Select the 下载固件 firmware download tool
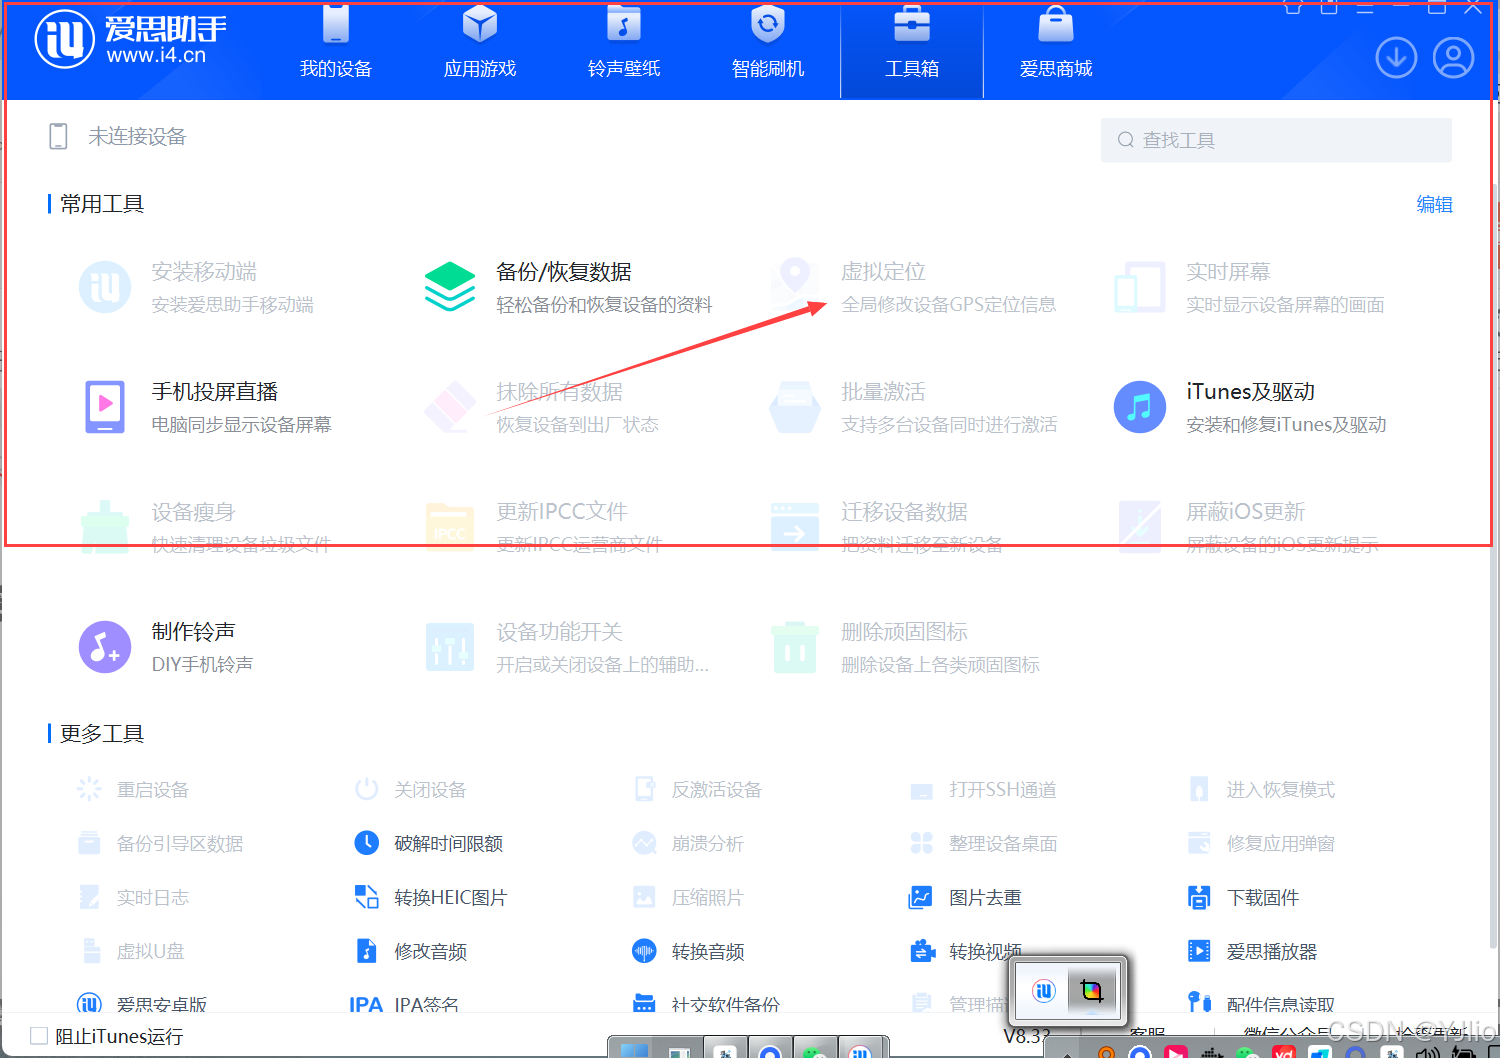The width and height of the screenshot is (1500, 1058). tap(1263, 897)
